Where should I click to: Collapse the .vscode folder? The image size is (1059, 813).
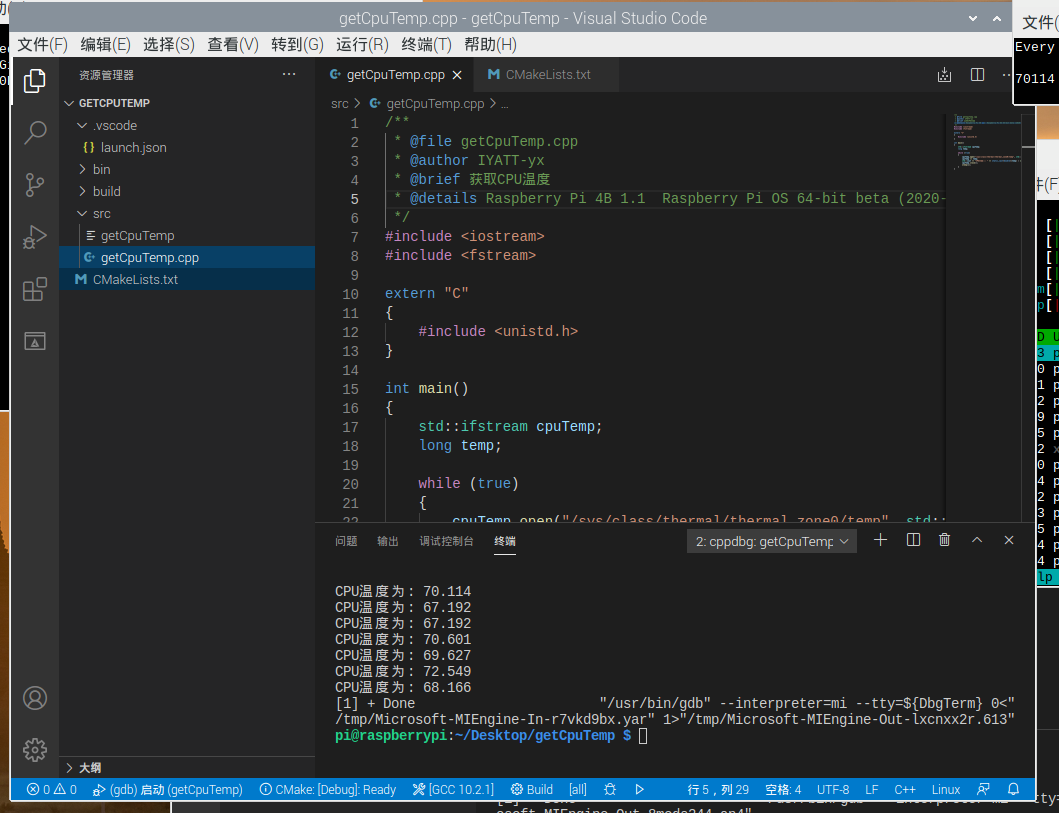(187, 126)
